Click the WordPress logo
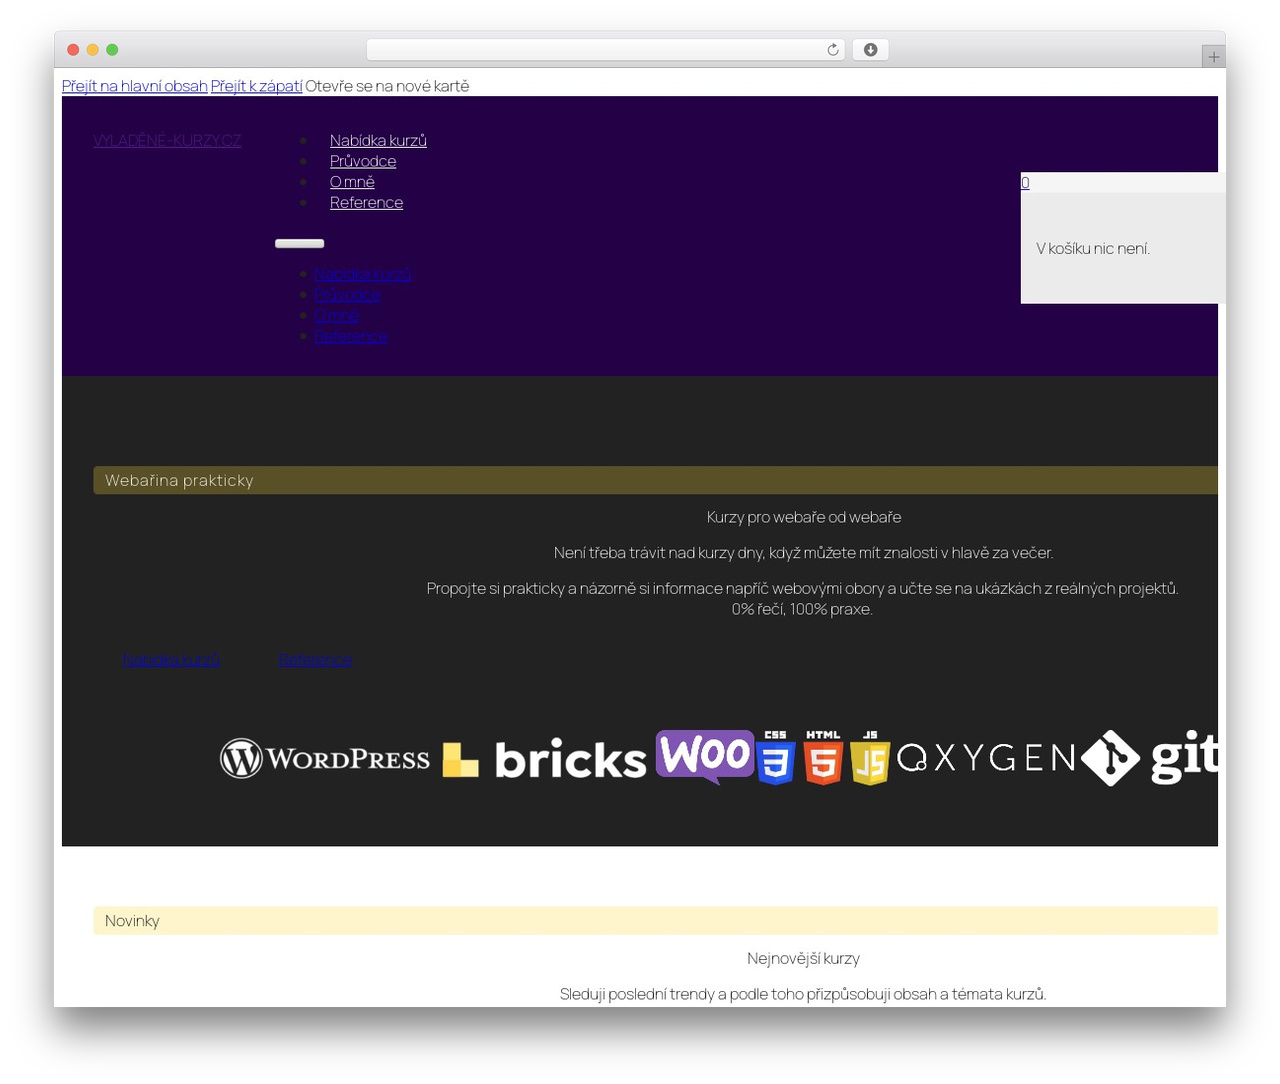The width and height of the screenshot is (1280, 1084). (x=325, y=759)
